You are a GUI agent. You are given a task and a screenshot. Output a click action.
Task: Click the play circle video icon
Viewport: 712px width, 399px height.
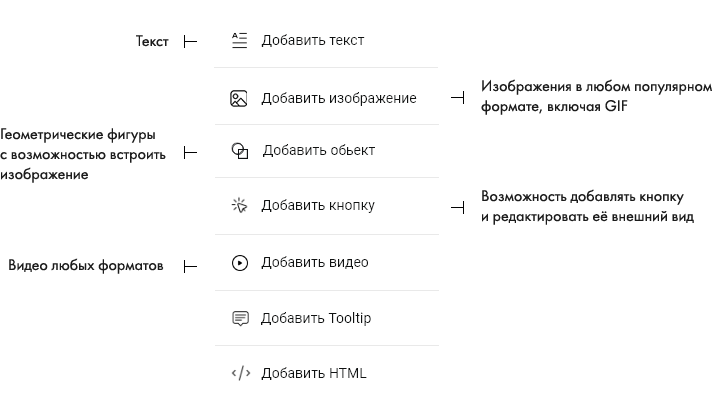point(240,263)
